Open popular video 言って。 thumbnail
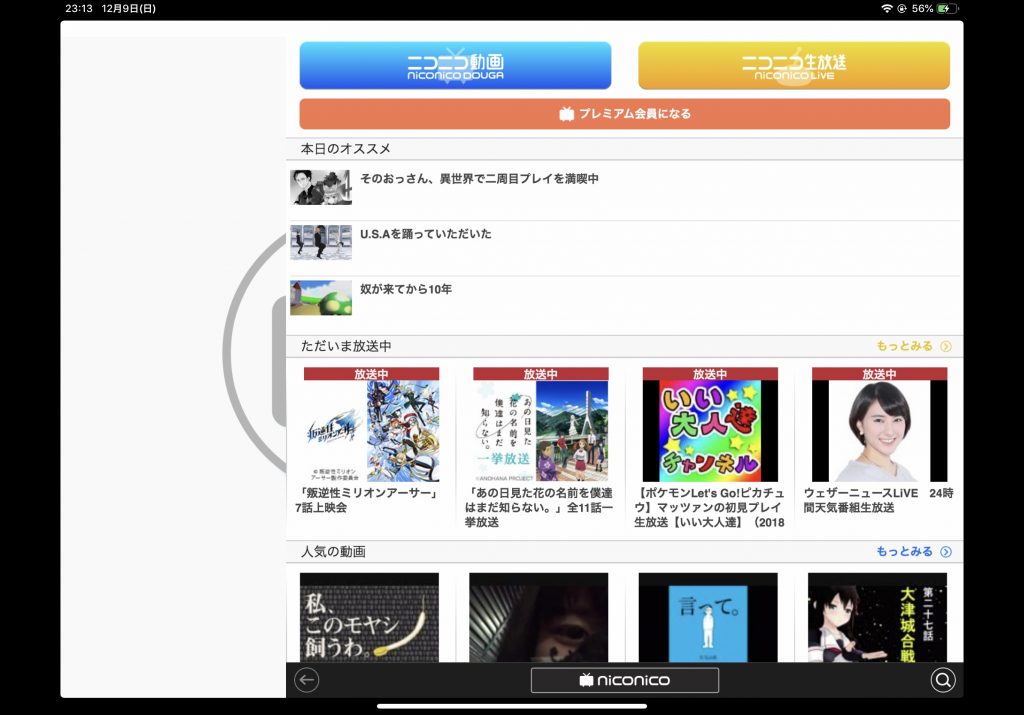 click(708, 618)
